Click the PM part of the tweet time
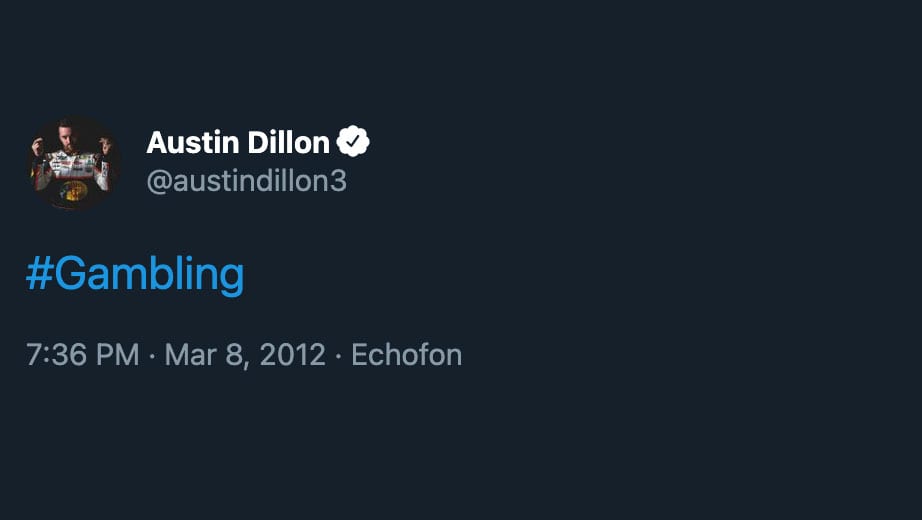 118,355
